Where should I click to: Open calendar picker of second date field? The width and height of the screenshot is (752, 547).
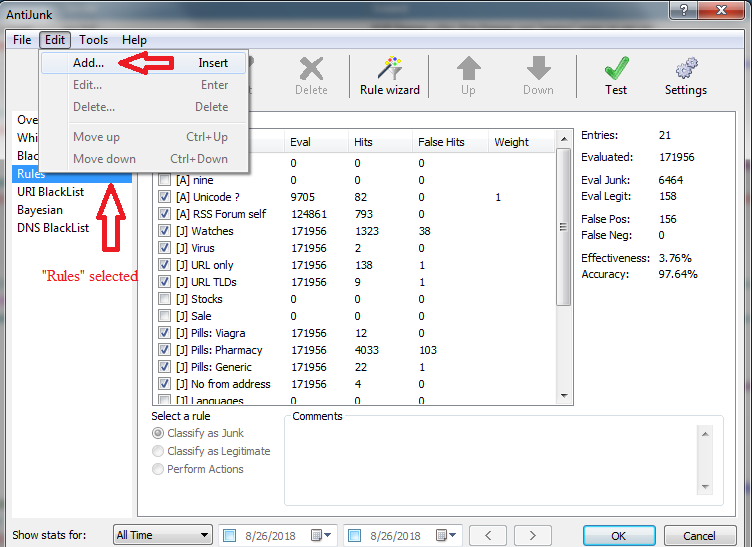[446, 535]
